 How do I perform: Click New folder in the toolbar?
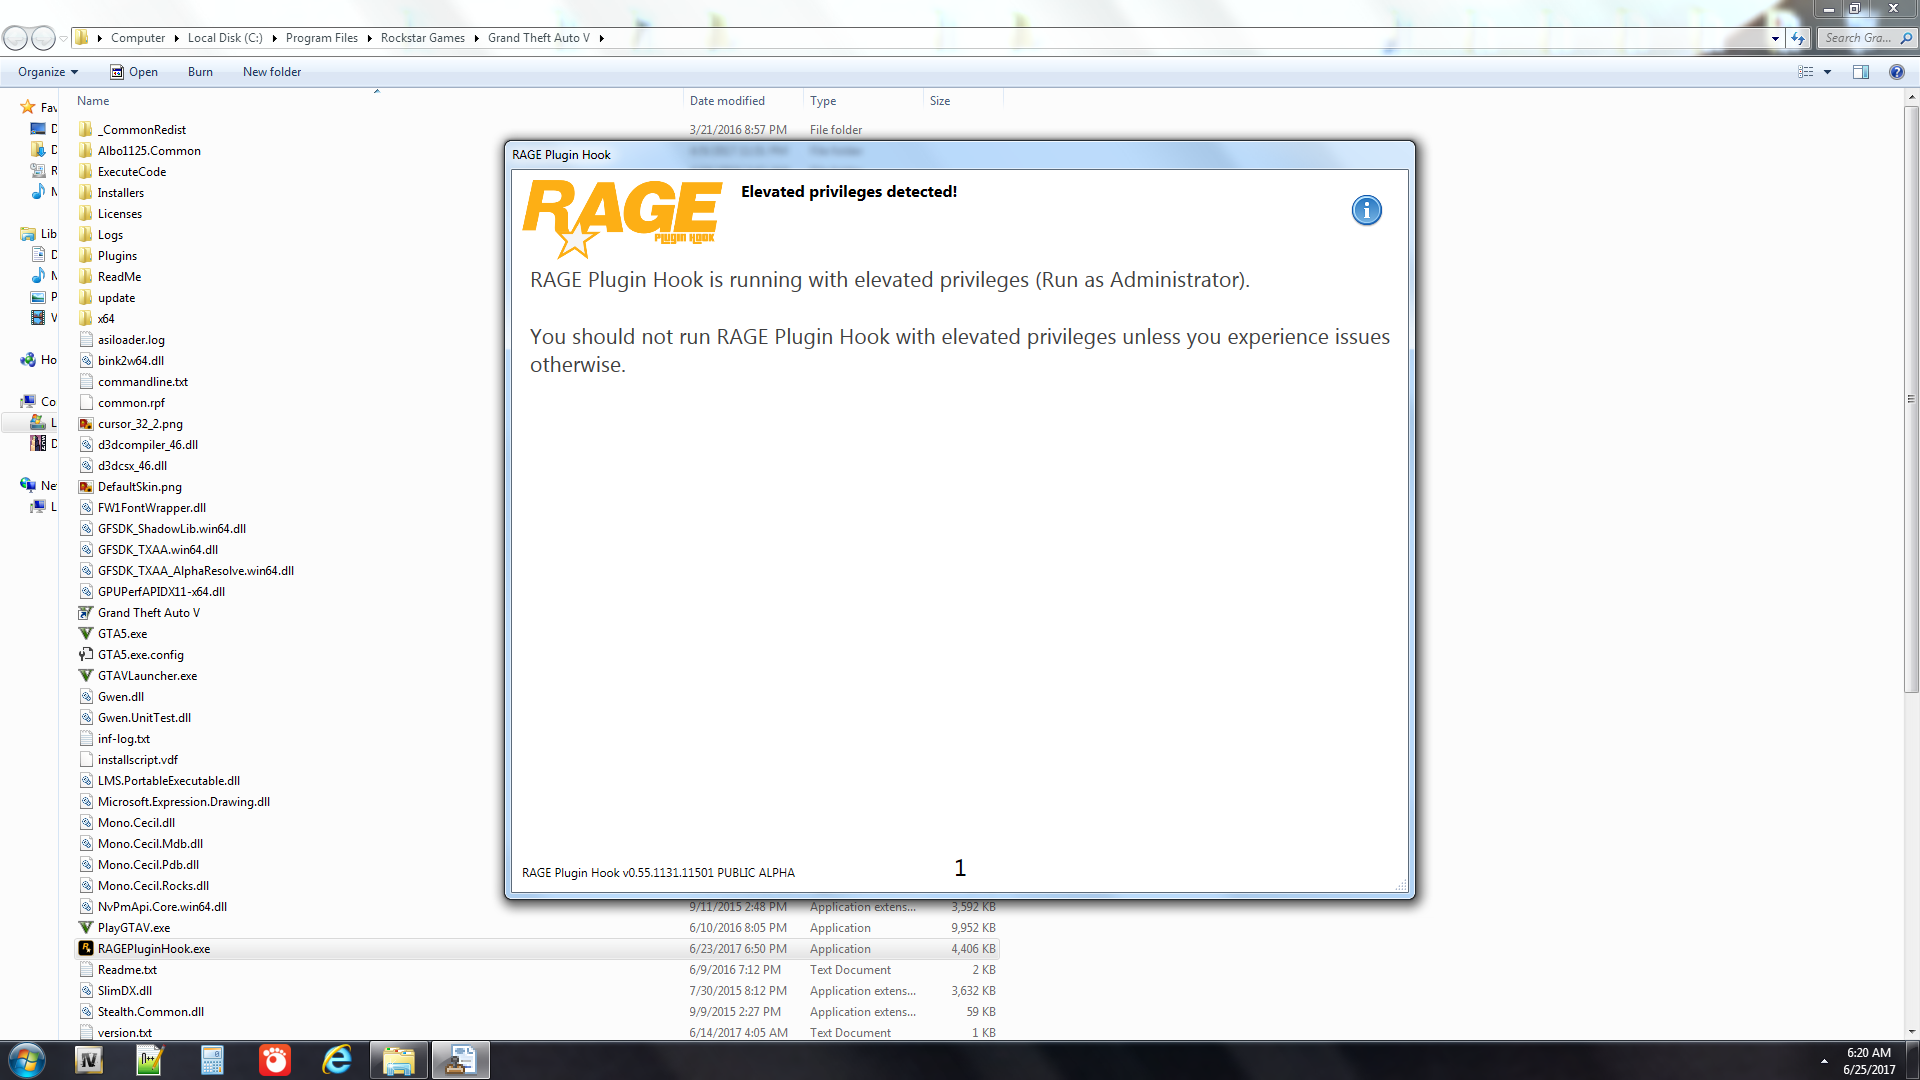coord(271,72)
